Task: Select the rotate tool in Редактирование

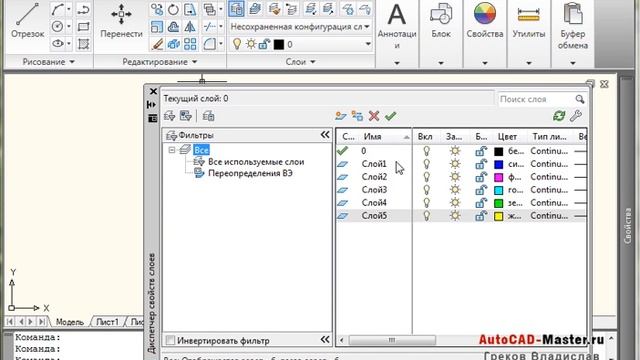Action: (173, 9)
